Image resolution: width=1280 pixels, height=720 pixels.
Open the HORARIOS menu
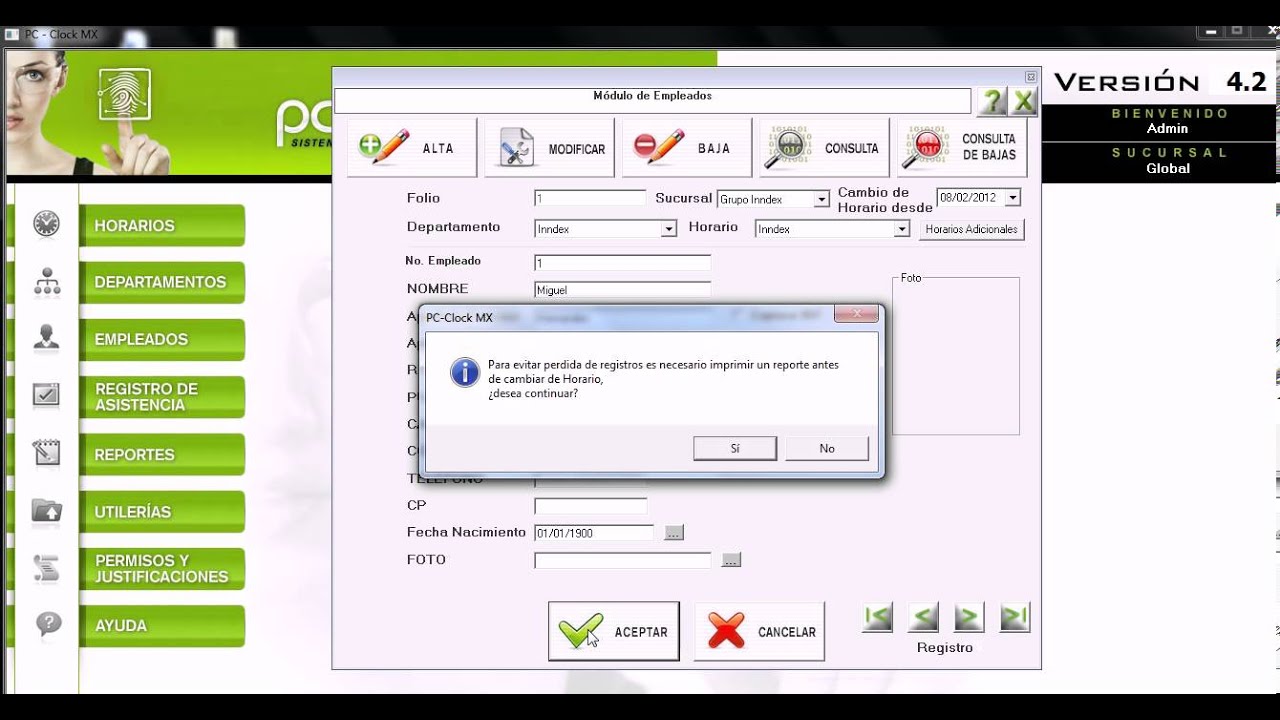point(162,226)
